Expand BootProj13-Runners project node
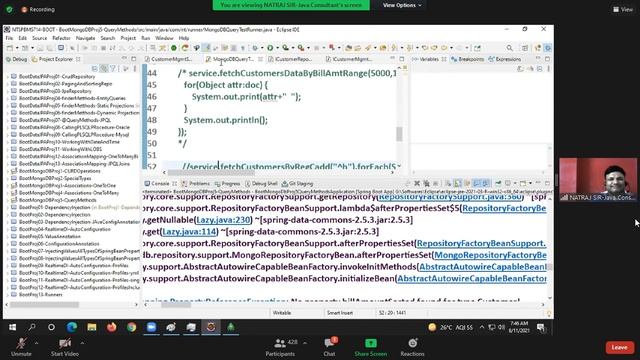The image size is (640, 360). point(8,295)
